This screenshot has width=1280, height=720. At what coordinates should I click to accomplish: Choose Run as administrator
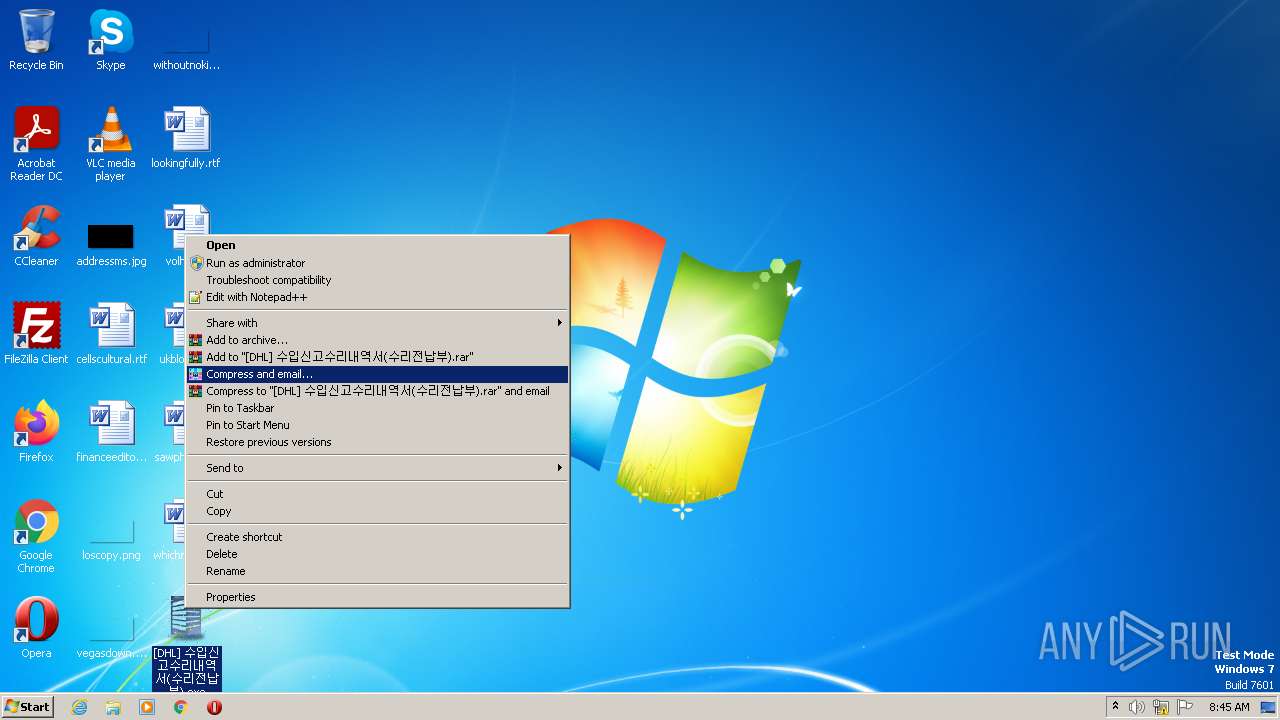tap(378, 263)
